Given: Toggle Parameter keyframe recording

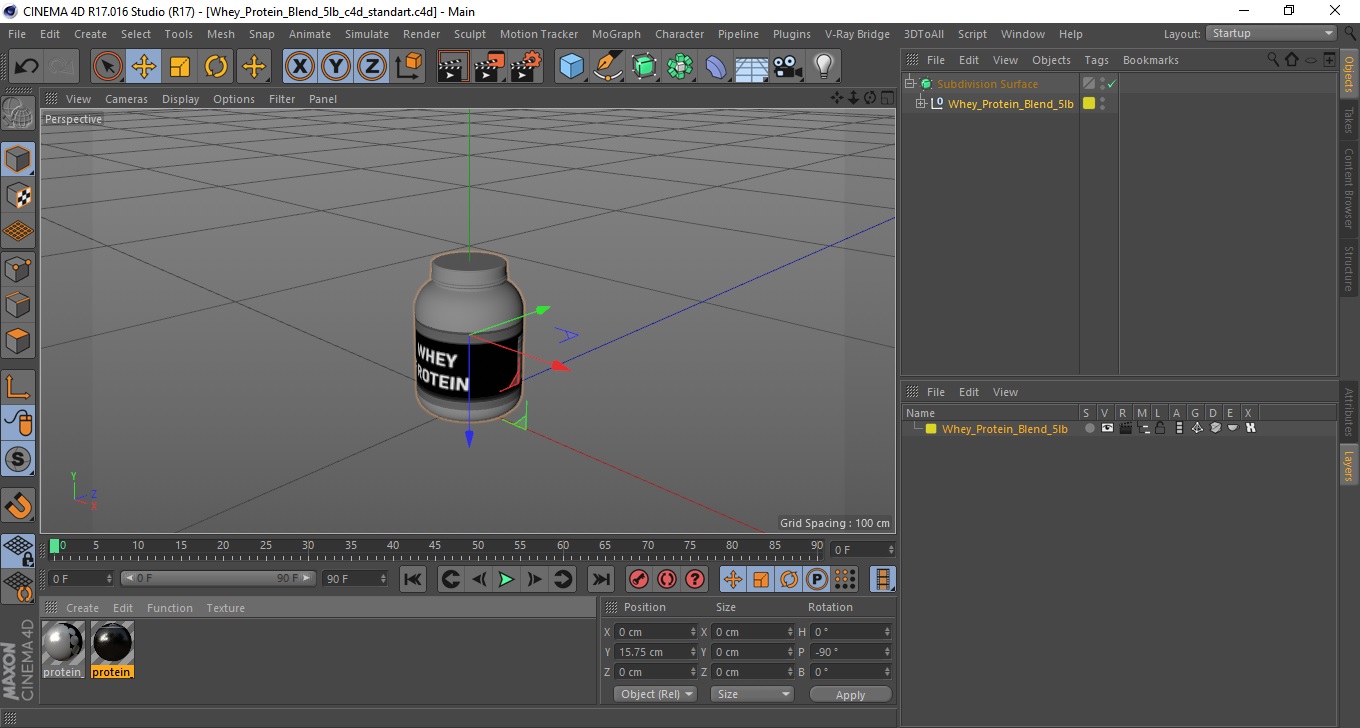Looking at the screenshot, I should point(817,579).
